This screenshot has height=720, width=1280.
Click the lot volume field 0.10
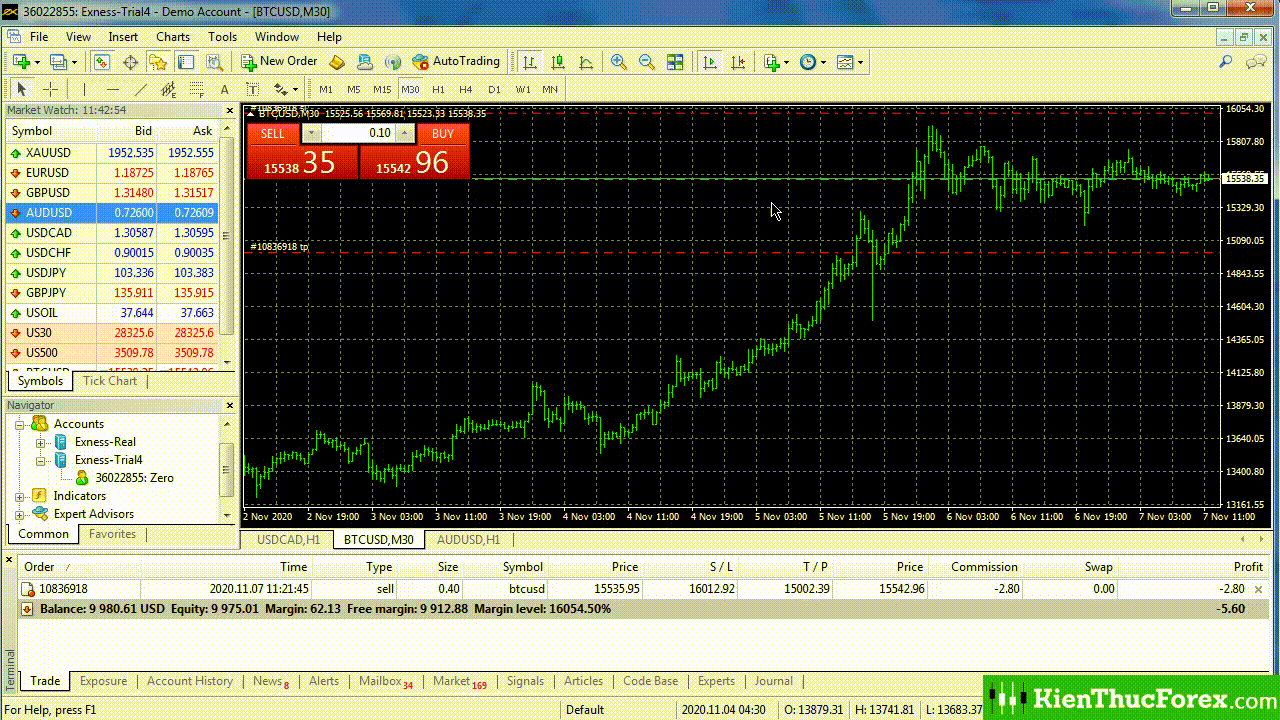point(358,133)
